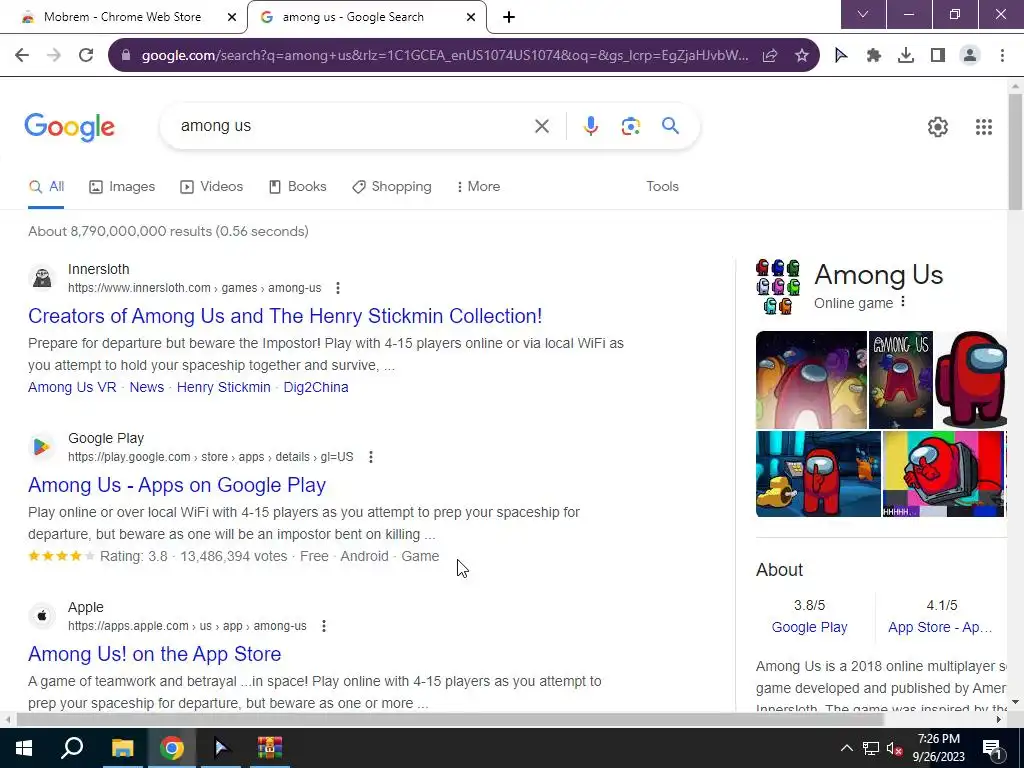This screenshot has width=1024, height=768.
Task: Open the red crewmate close-up thumbnail
Action: (970, 380)
